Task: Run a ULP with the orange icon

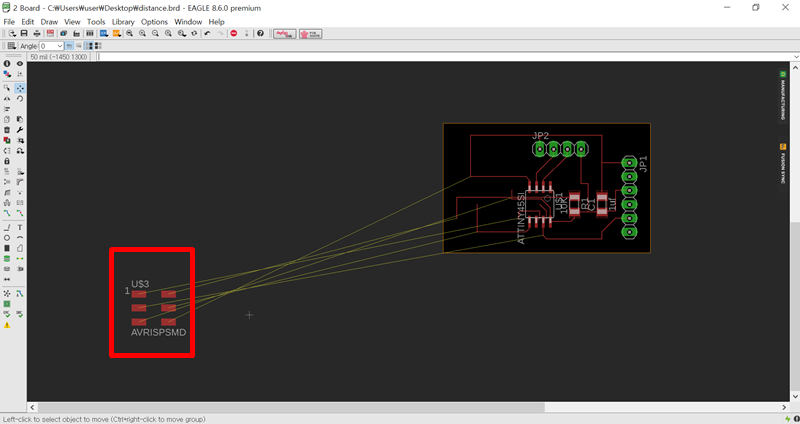Action: [x=117, y=34]
